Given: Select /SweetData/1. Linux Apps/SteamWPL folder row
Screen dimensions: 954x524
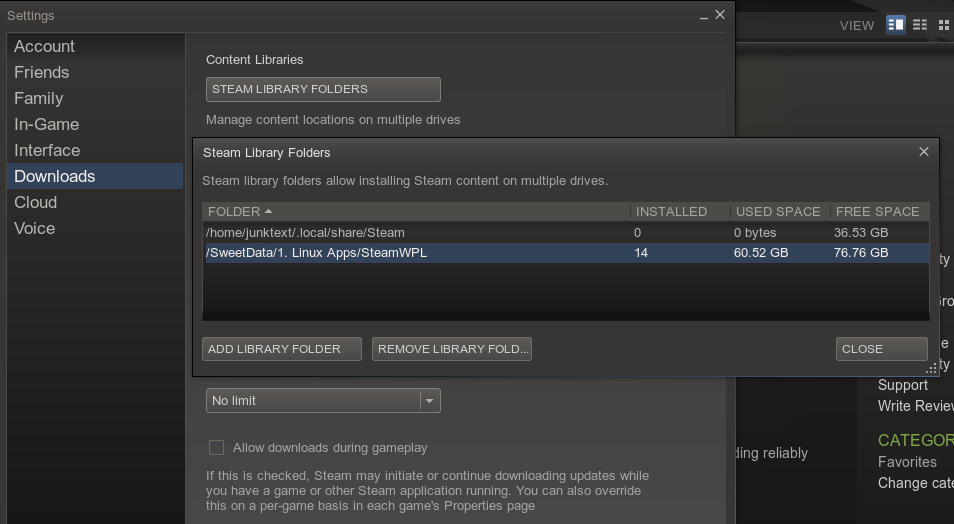Looking at the screenshot, I should [566, 253].
